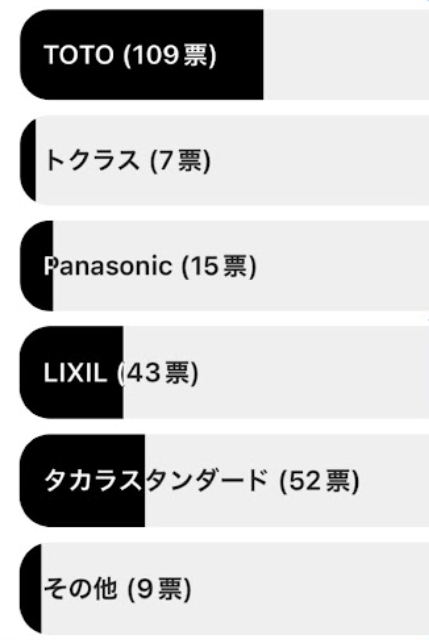Click the 52票 vote count text
429x640 pixels.
click(319, 481)
